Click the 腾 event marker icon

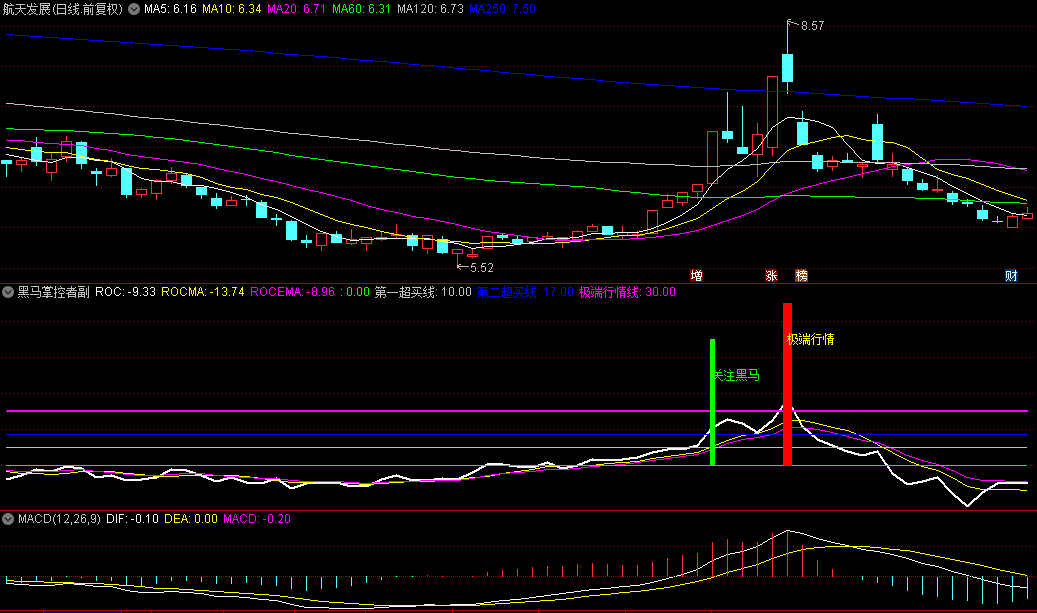[801, 275]
